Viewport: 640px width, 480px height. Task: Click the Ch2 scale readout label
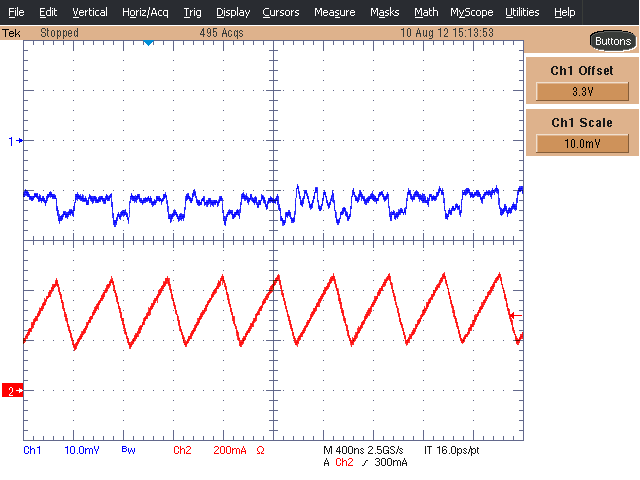(x=182, y=450)
